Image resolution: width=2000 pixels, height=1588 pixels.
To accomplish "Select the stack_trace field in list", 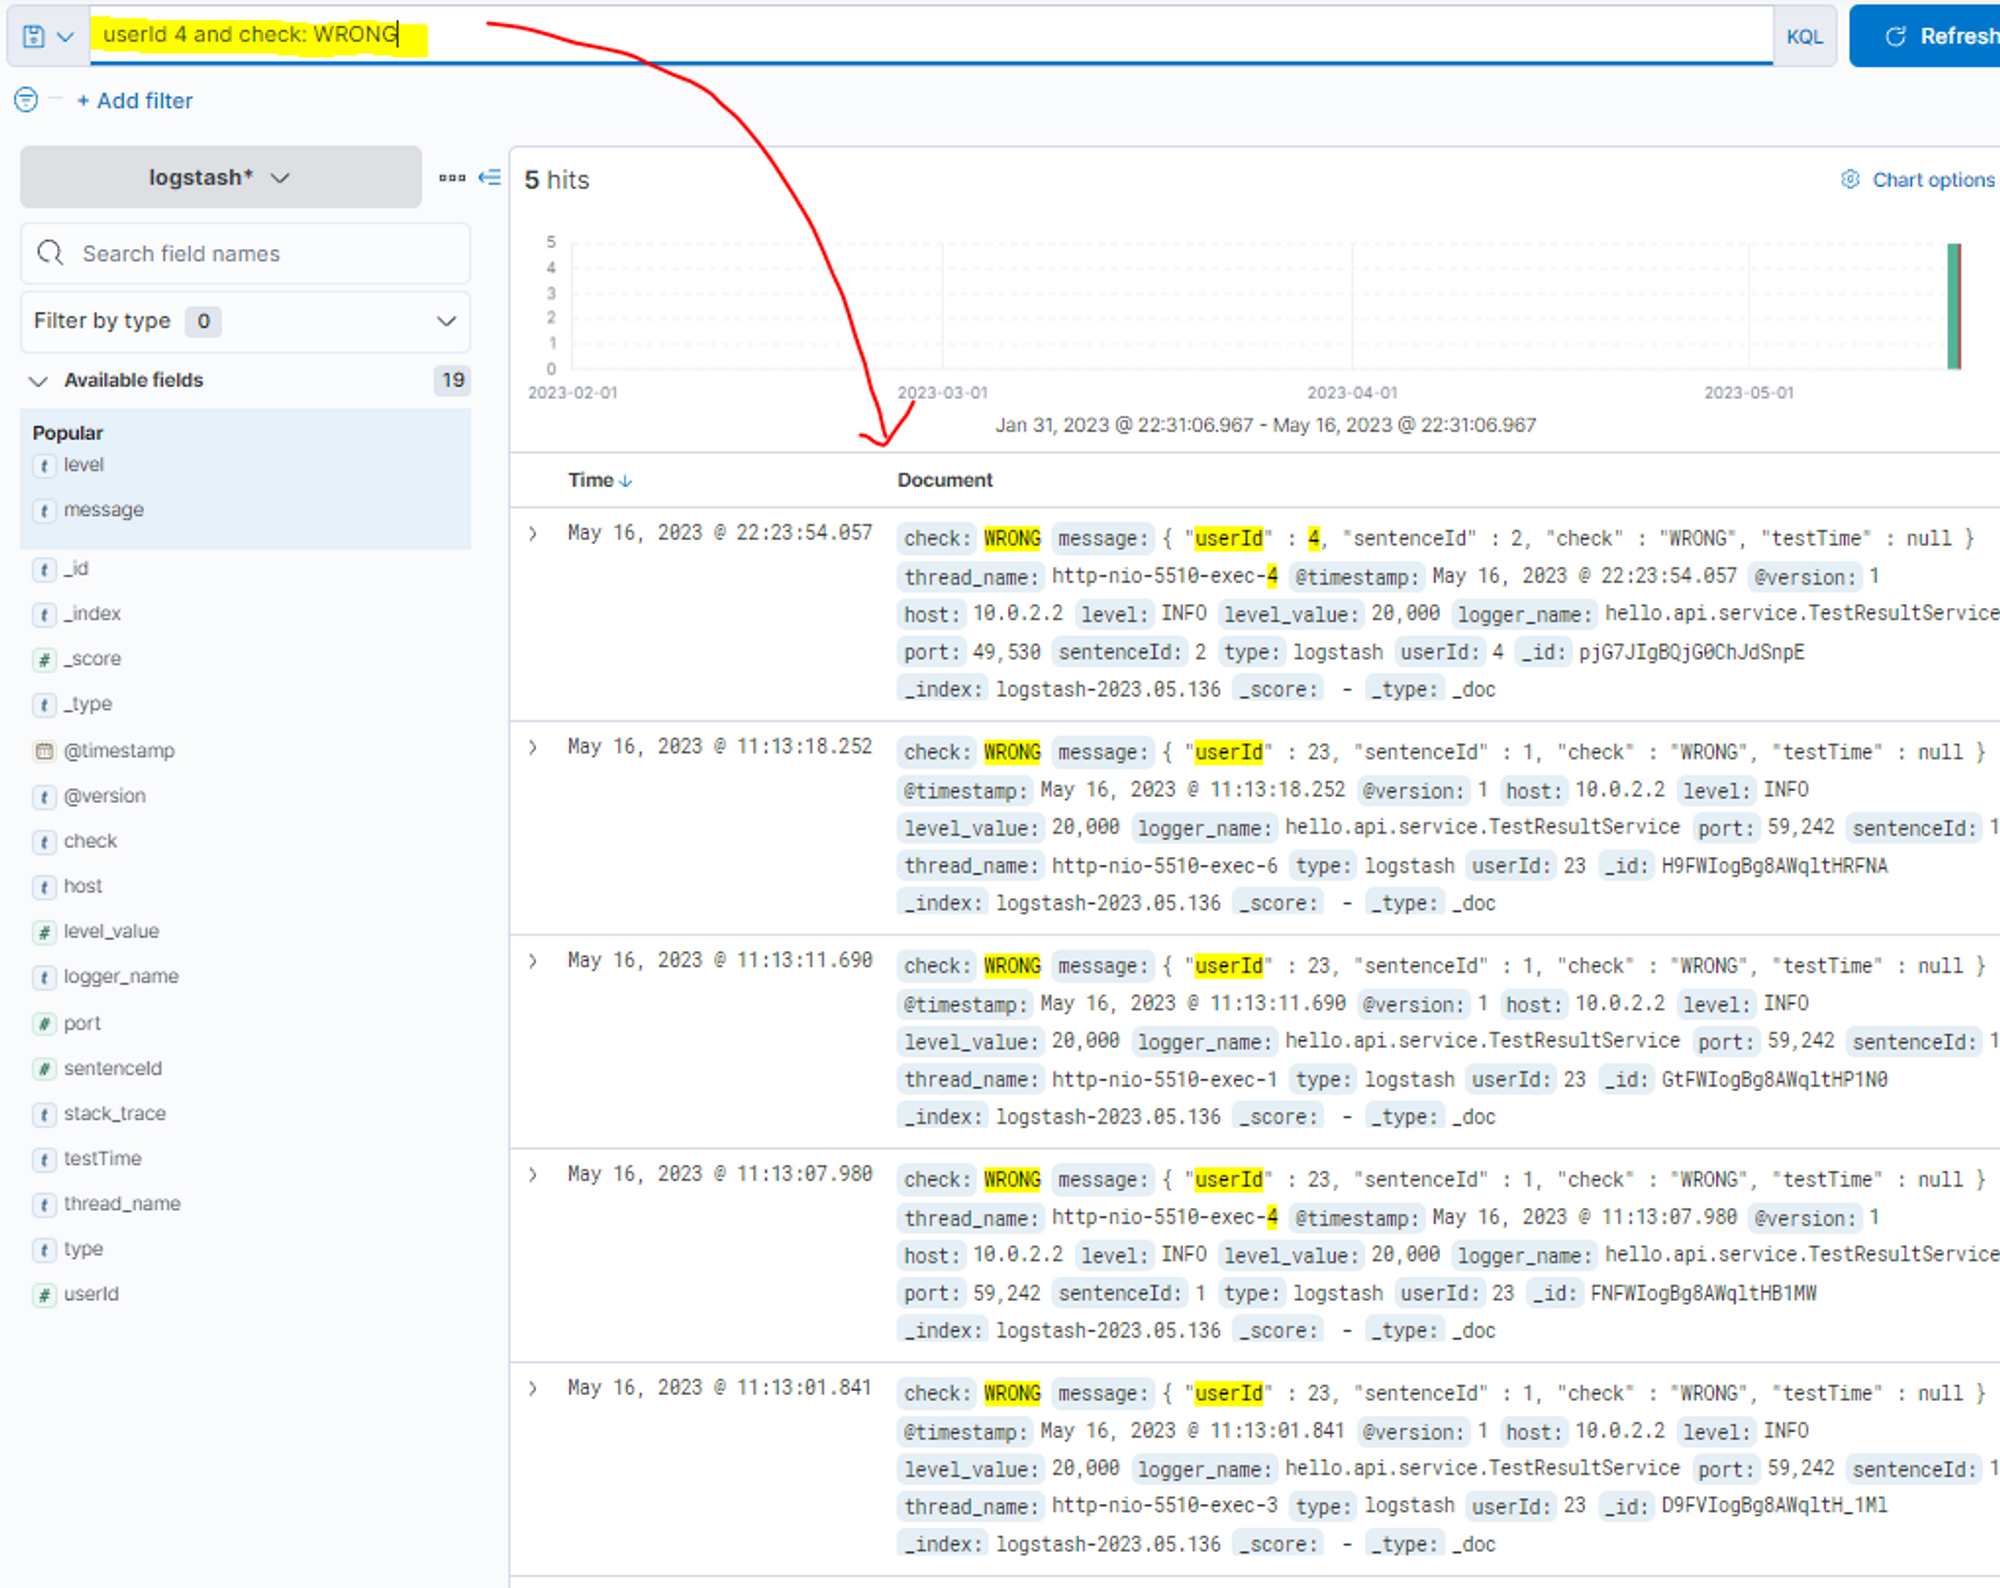I will (115, 1113).
